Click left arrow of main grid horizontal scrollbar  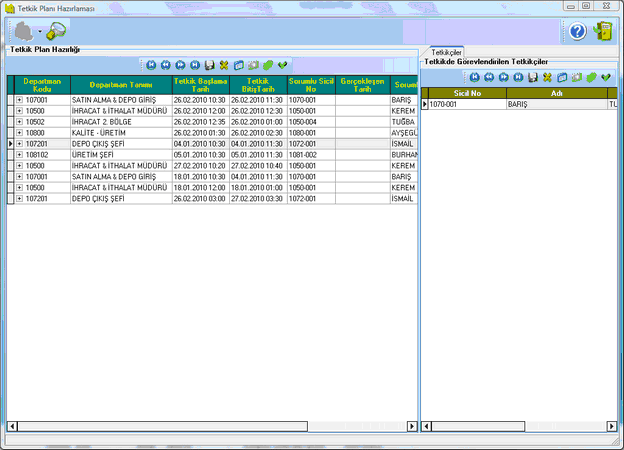pyautogui.click(x=12, y=427)
